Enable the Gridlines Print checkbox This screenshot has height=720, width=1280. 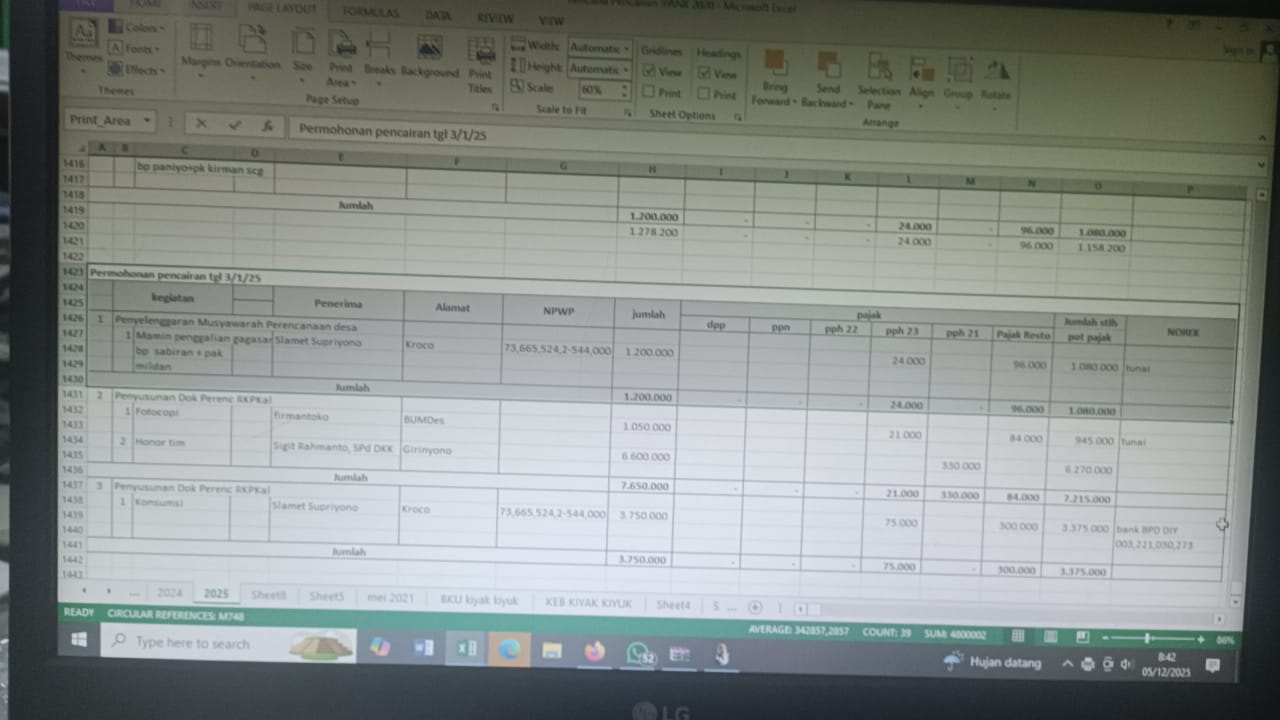pos(649,93)
